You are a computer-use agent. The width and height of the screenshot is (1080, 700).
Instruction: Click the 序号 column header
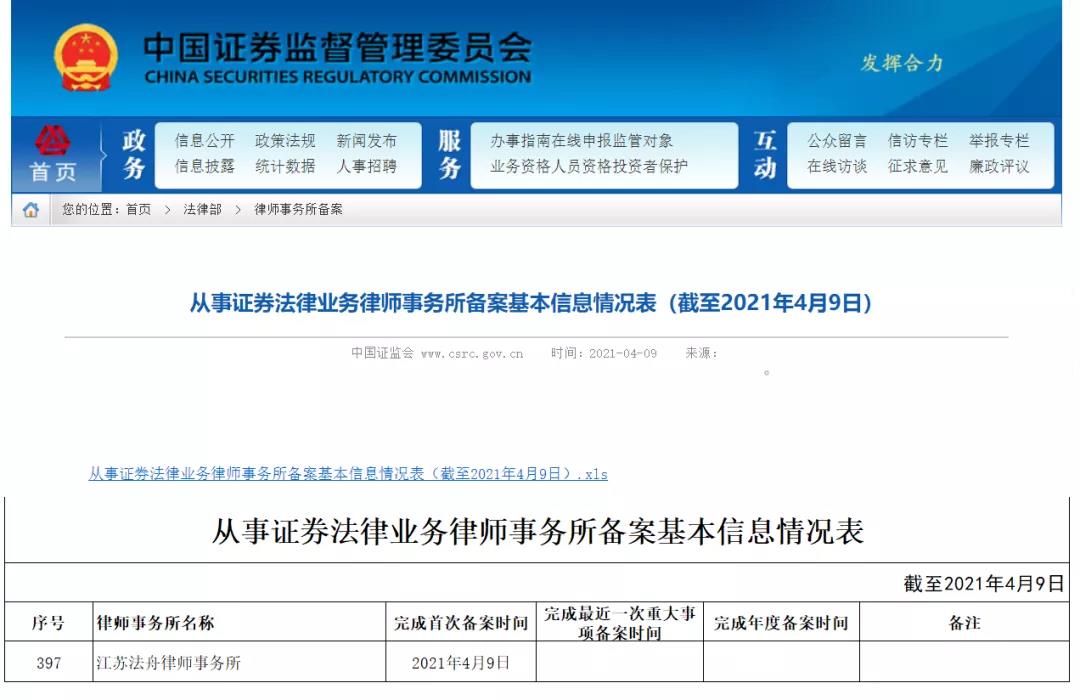pyautogui.click(x=48, y=623)
